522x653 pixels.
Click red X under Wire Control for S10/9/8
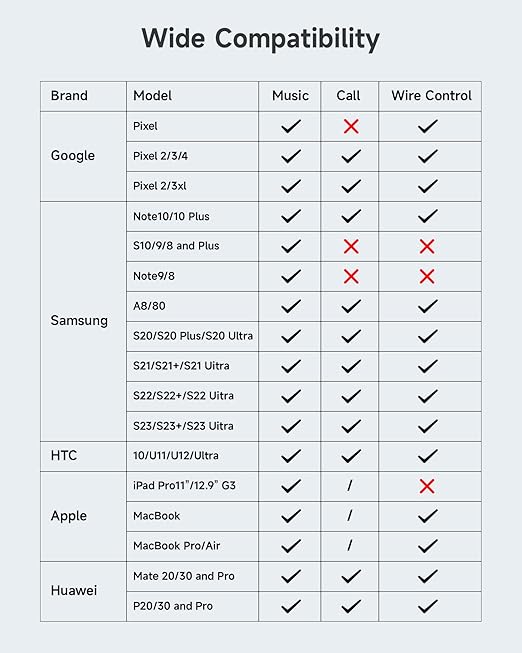click(427, 246)
